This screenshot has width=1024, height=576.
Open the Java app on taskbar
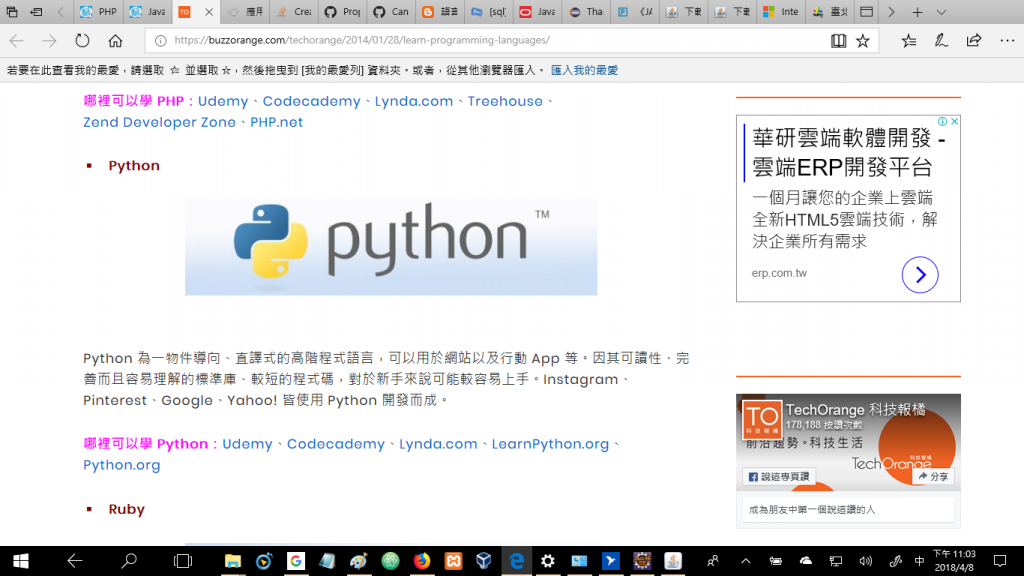(x=673, y=561)
